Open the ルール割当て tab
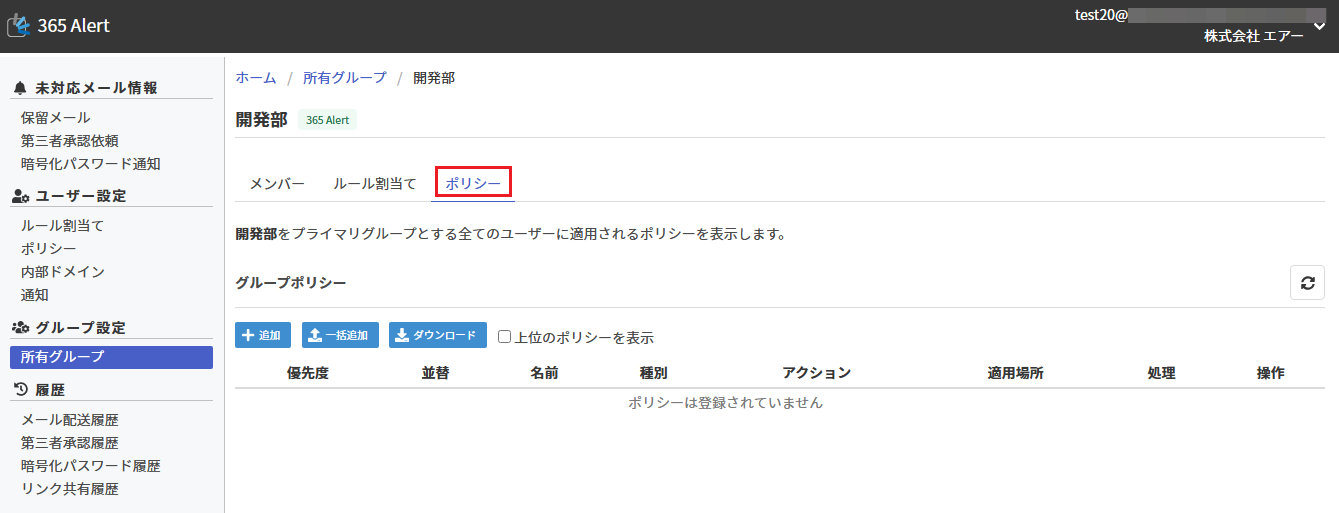Screen dimensions: 1339x513 click(x=375, y=184)
